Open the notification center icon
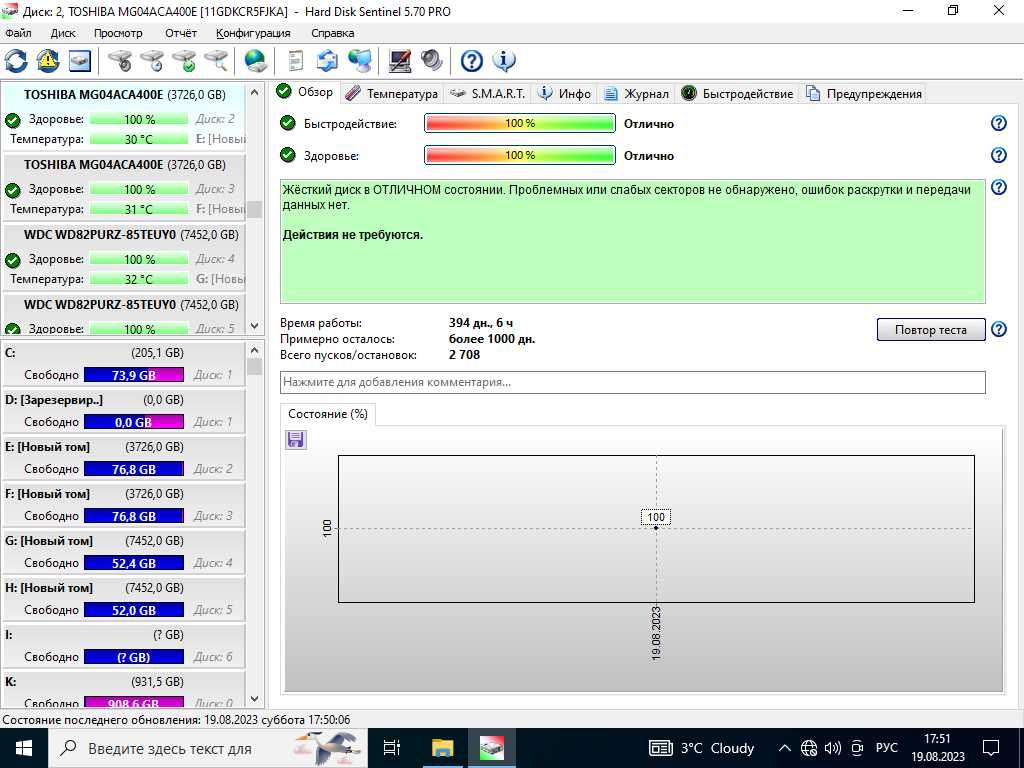Viewport: 1024px width, 768px height. tap(991, 748)
